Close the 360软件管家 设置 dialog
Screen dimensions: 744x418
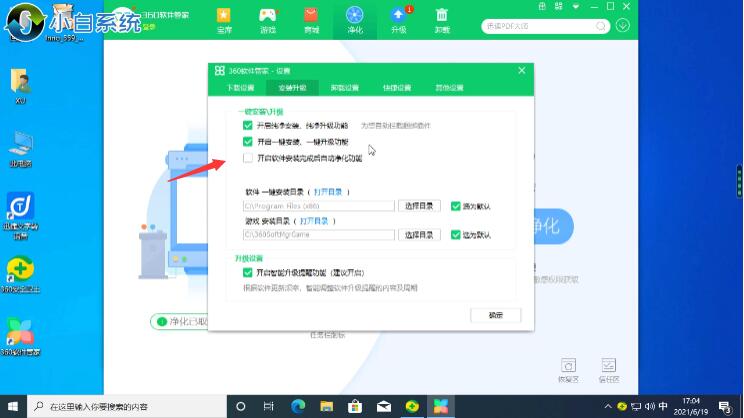(x=521, y=71)
